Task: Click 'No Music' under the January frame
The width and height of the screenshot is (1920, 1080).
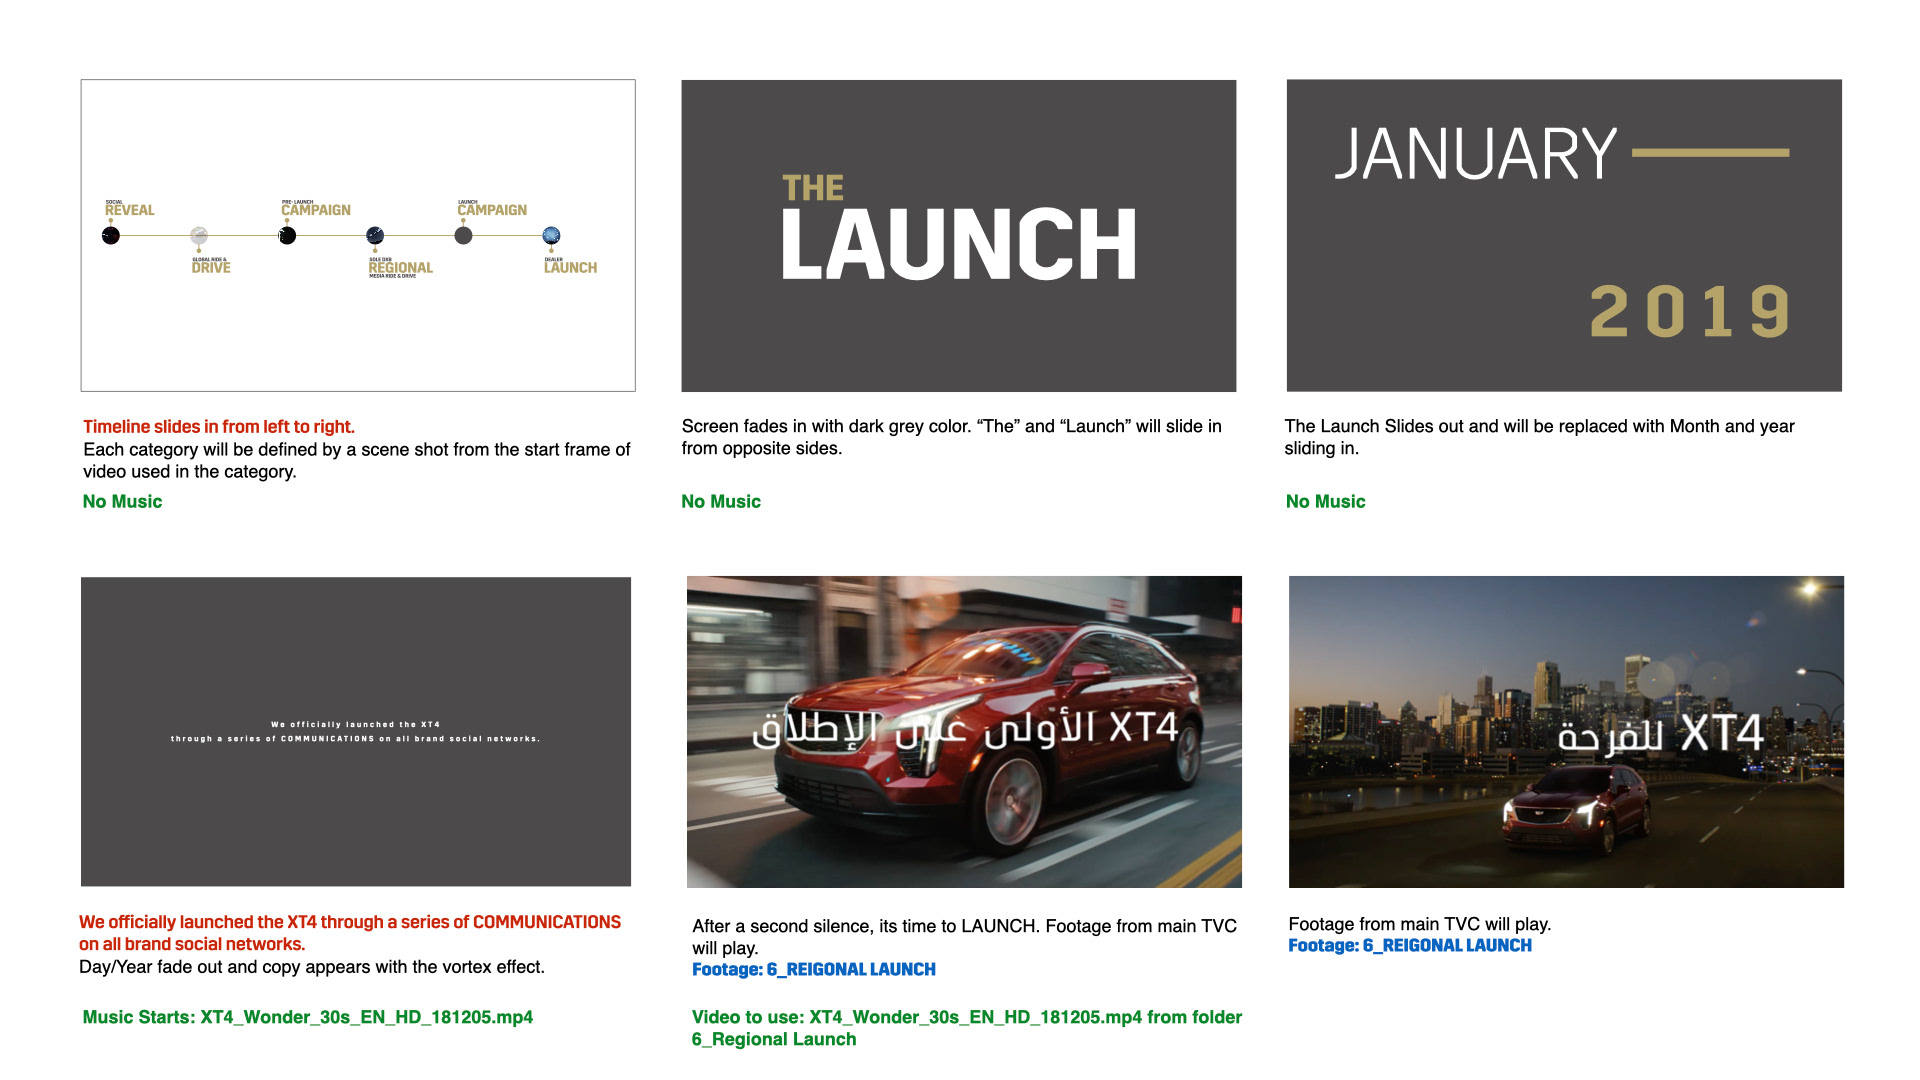Action: (x=1325, y=502)
